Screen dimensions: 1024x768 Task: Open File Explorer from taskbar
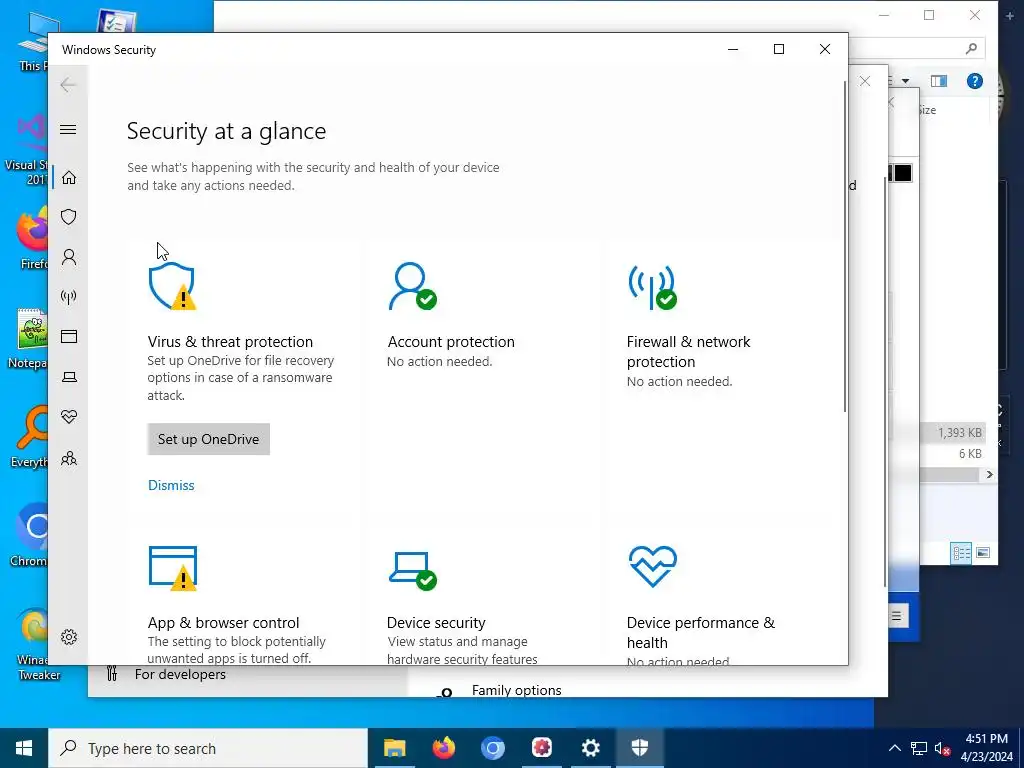pos(394,748)
